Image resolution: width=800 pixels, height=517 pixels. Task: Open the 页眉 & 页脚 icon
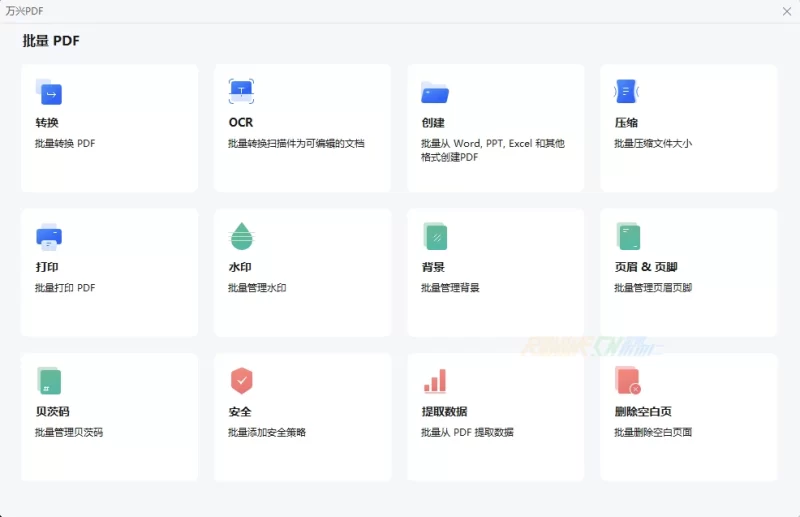pos(627,236)
